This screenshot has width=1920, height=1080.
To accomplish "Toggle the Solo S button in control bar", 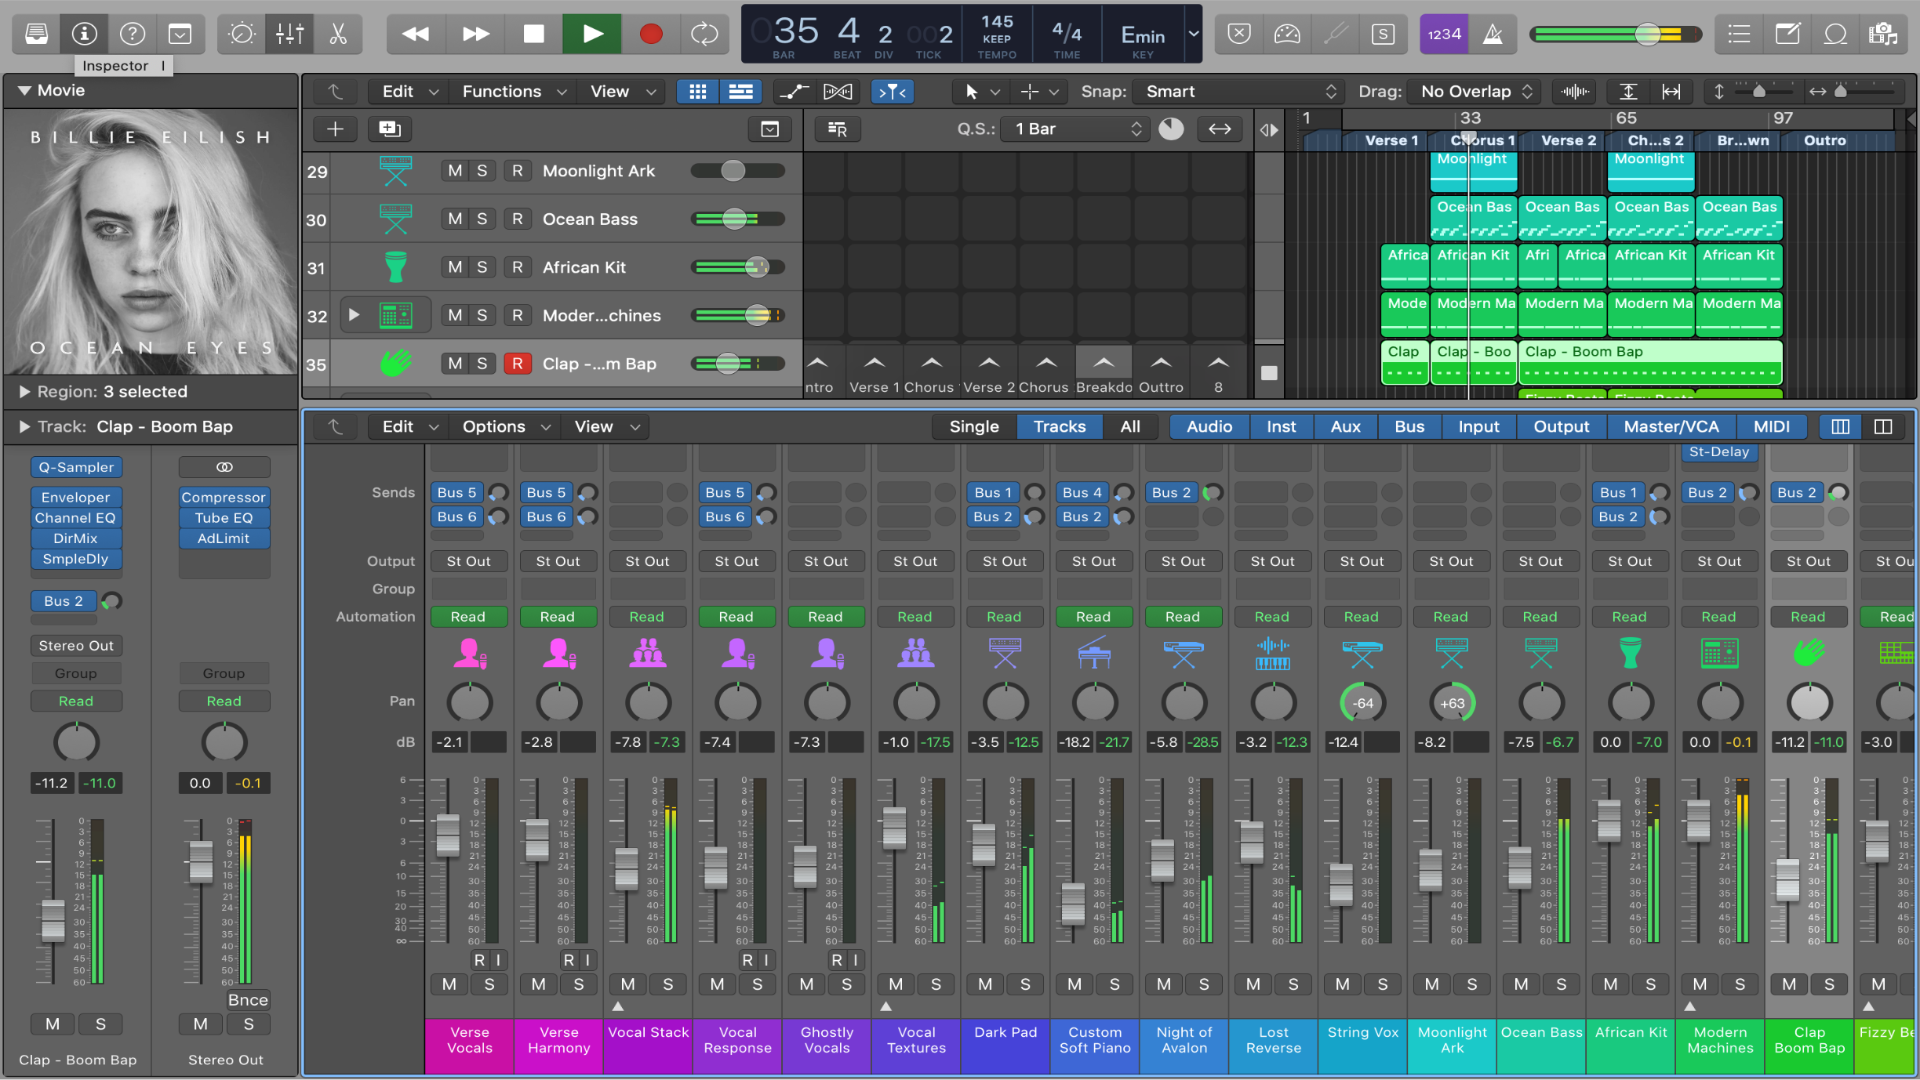I will click(1383, 34).
